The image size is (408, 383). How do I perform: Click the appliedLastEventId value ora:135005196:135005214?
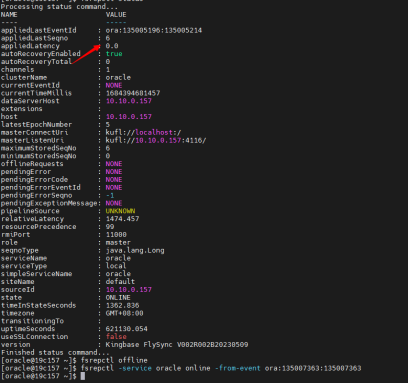pos(154,30)
